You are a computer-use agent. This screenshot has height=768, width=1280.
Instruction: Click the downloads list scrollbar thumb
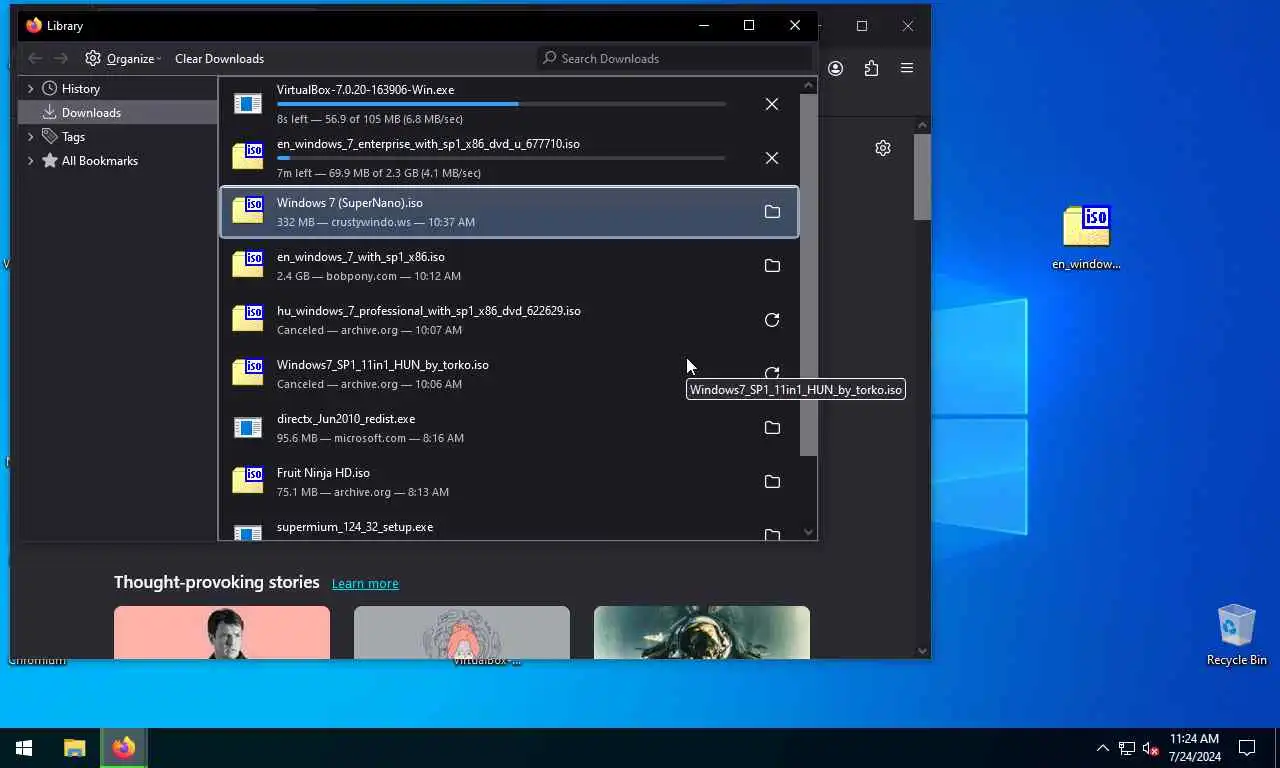coord(809,275)
